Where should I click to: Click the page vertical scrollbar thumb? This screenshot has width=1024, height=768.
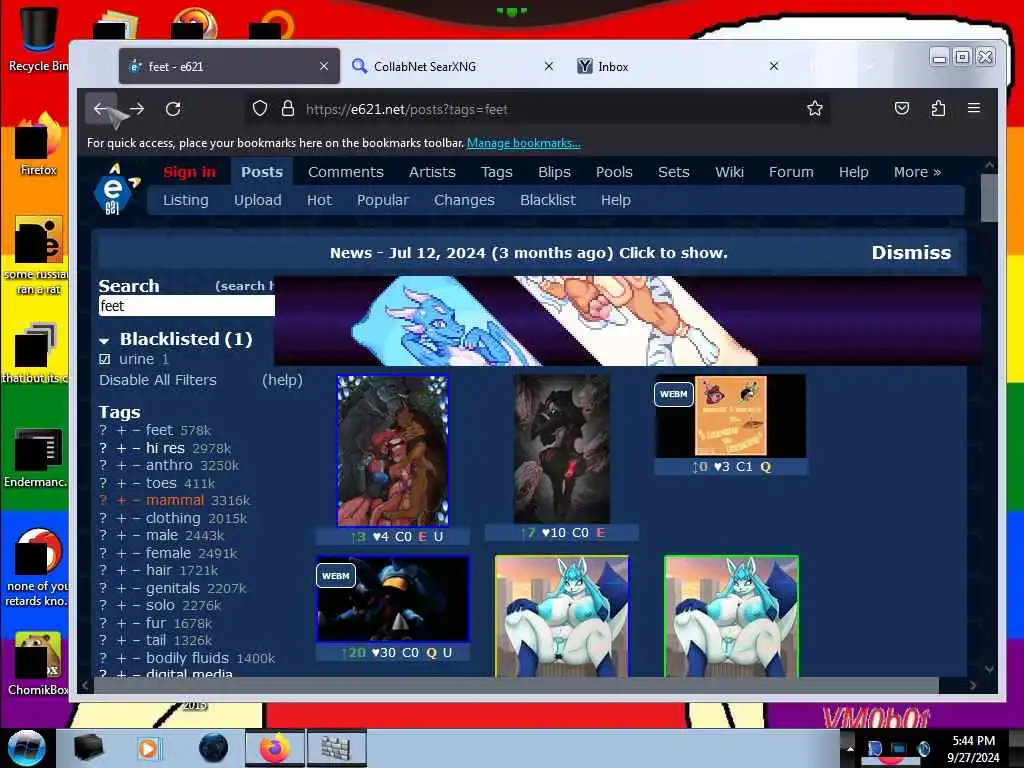point(989,197)
